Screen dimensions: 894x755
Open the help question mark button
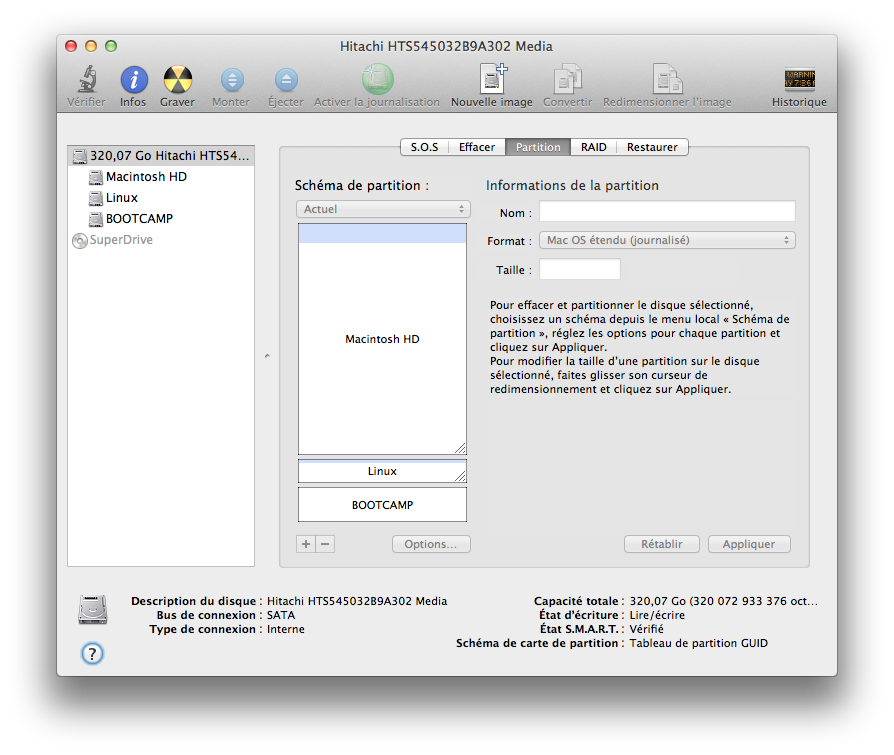point(92,654)
